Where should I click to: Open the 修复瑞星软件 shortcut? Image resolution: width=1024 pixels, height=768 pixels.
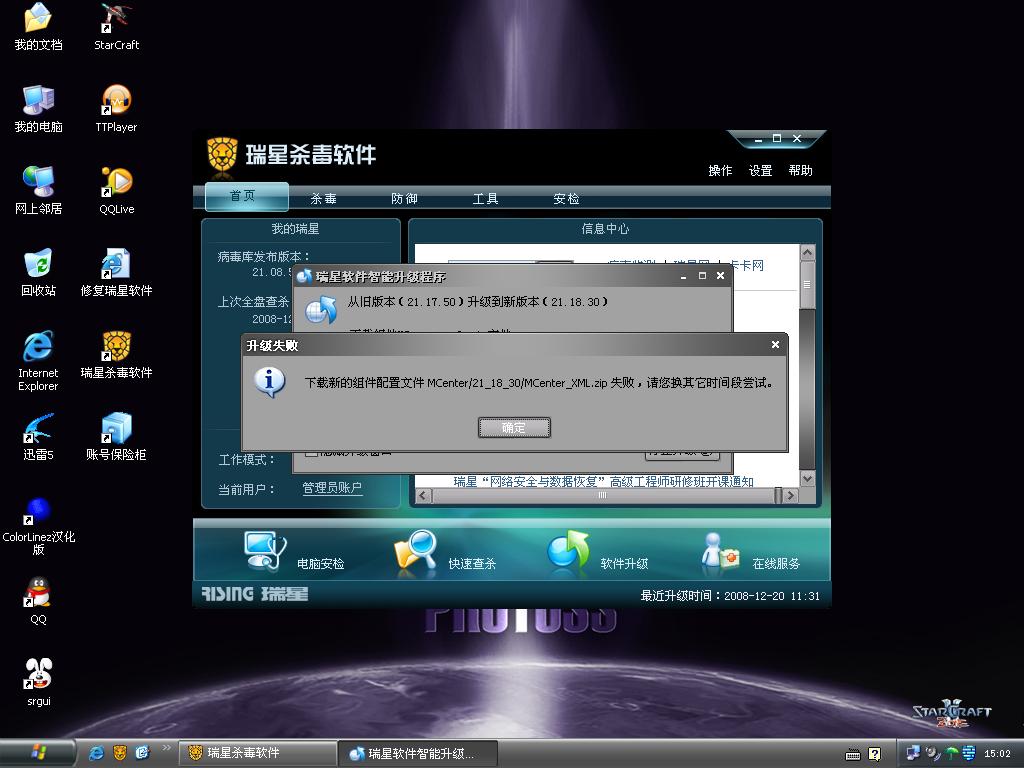pos(116,272)
